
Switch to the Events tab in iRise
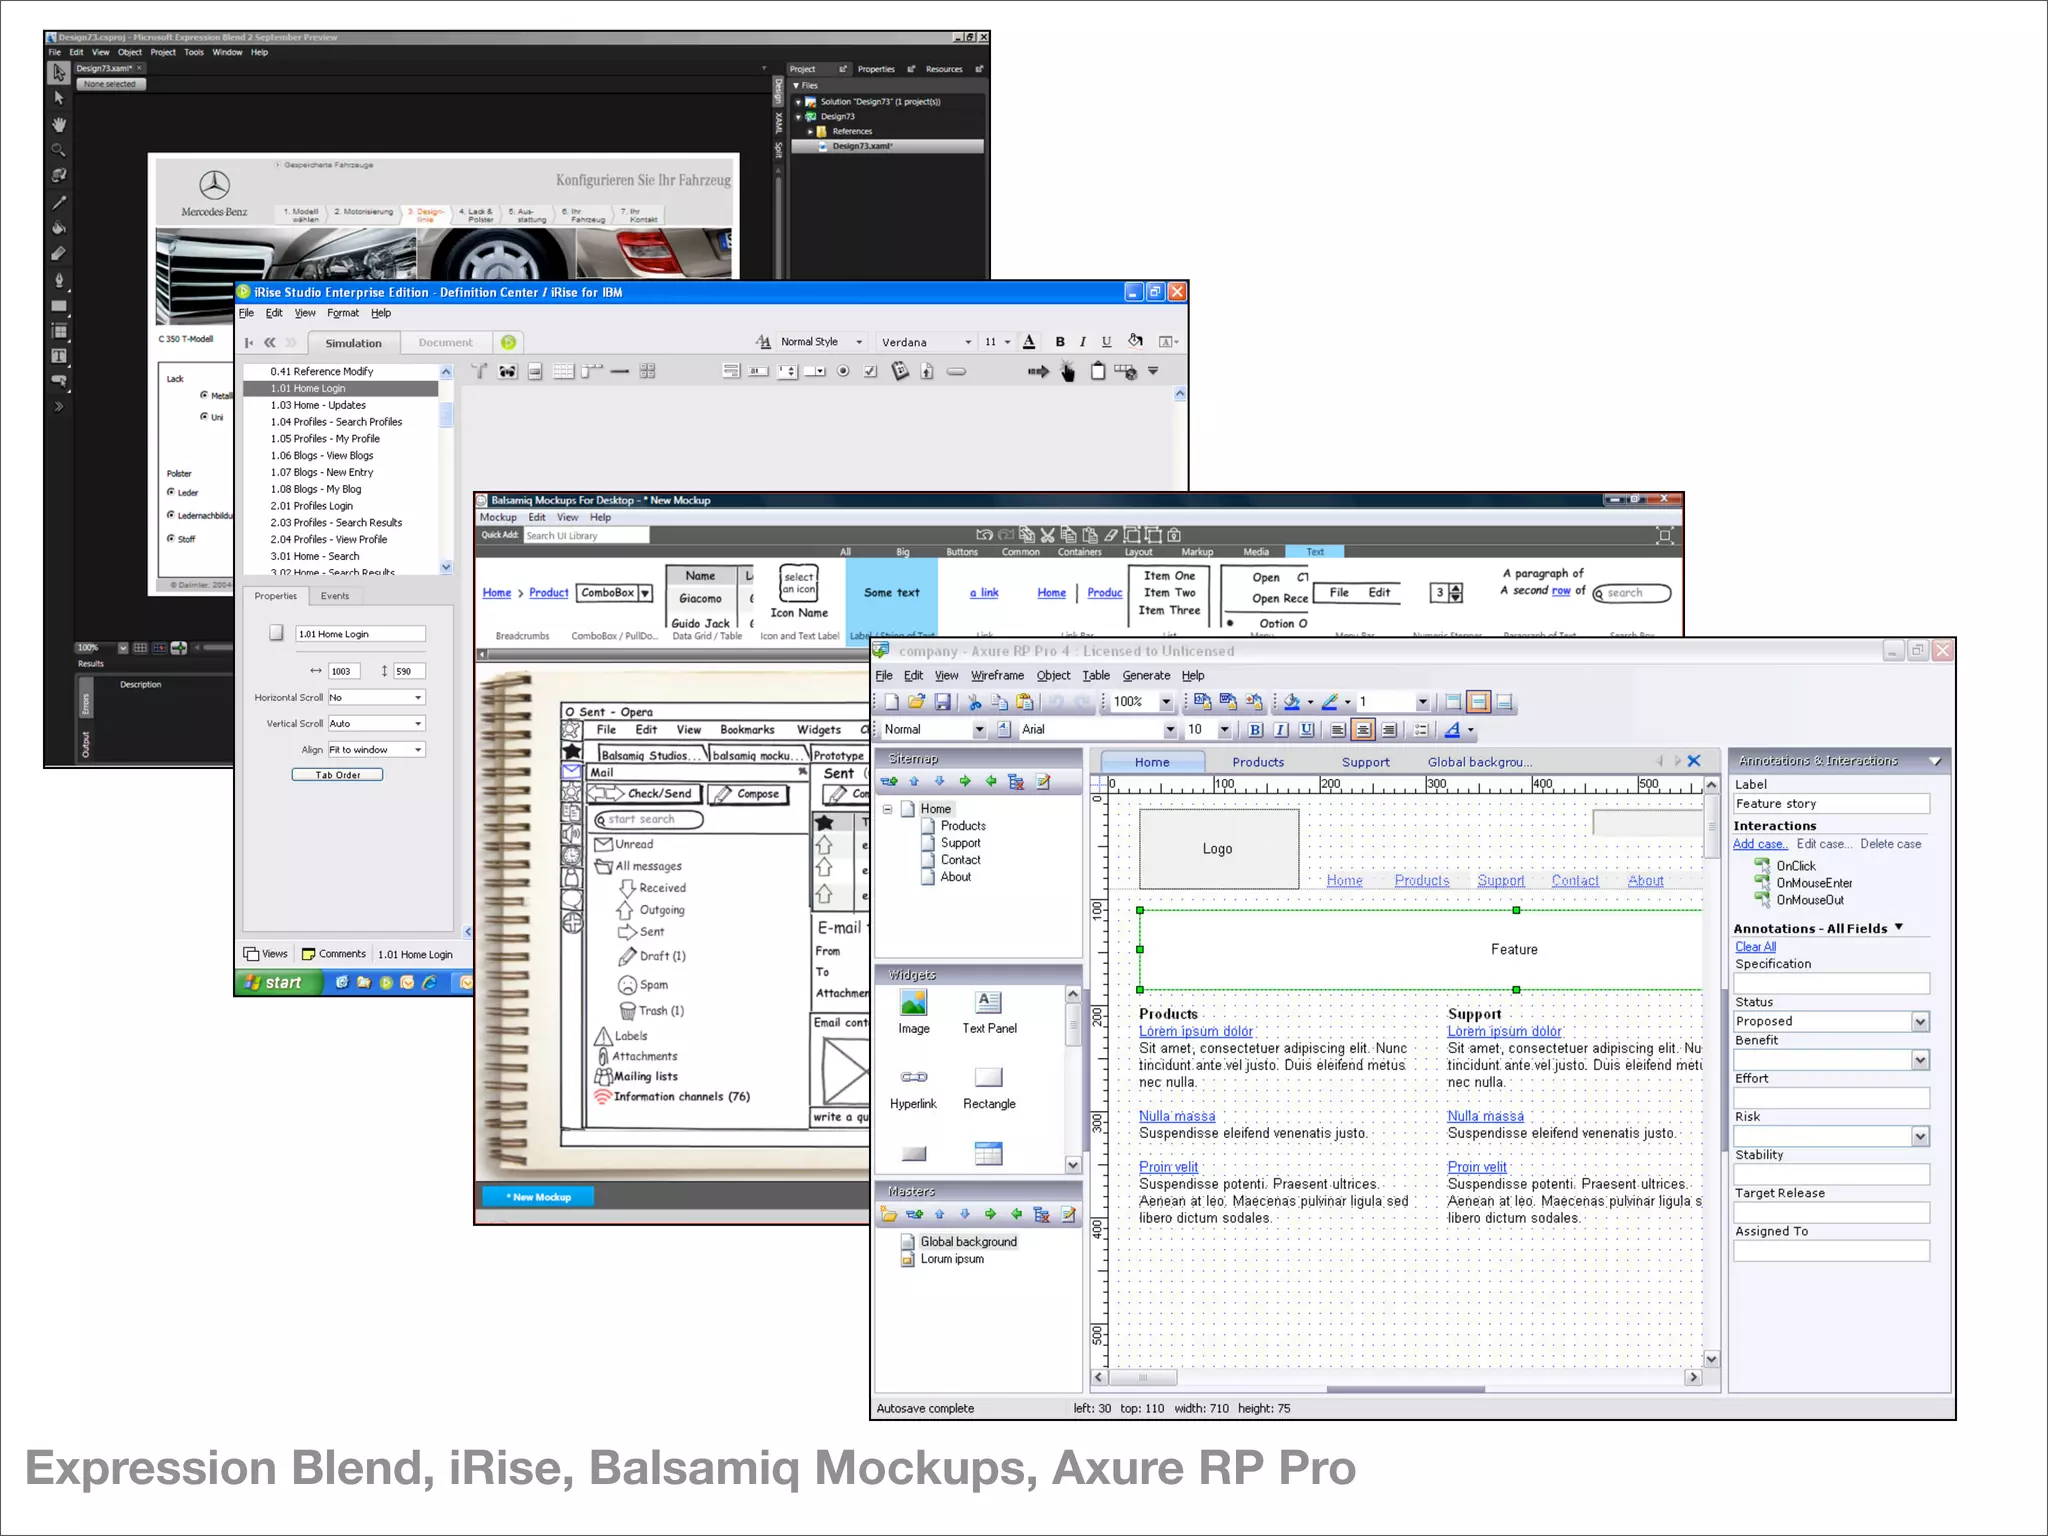(x=335, y=596)
